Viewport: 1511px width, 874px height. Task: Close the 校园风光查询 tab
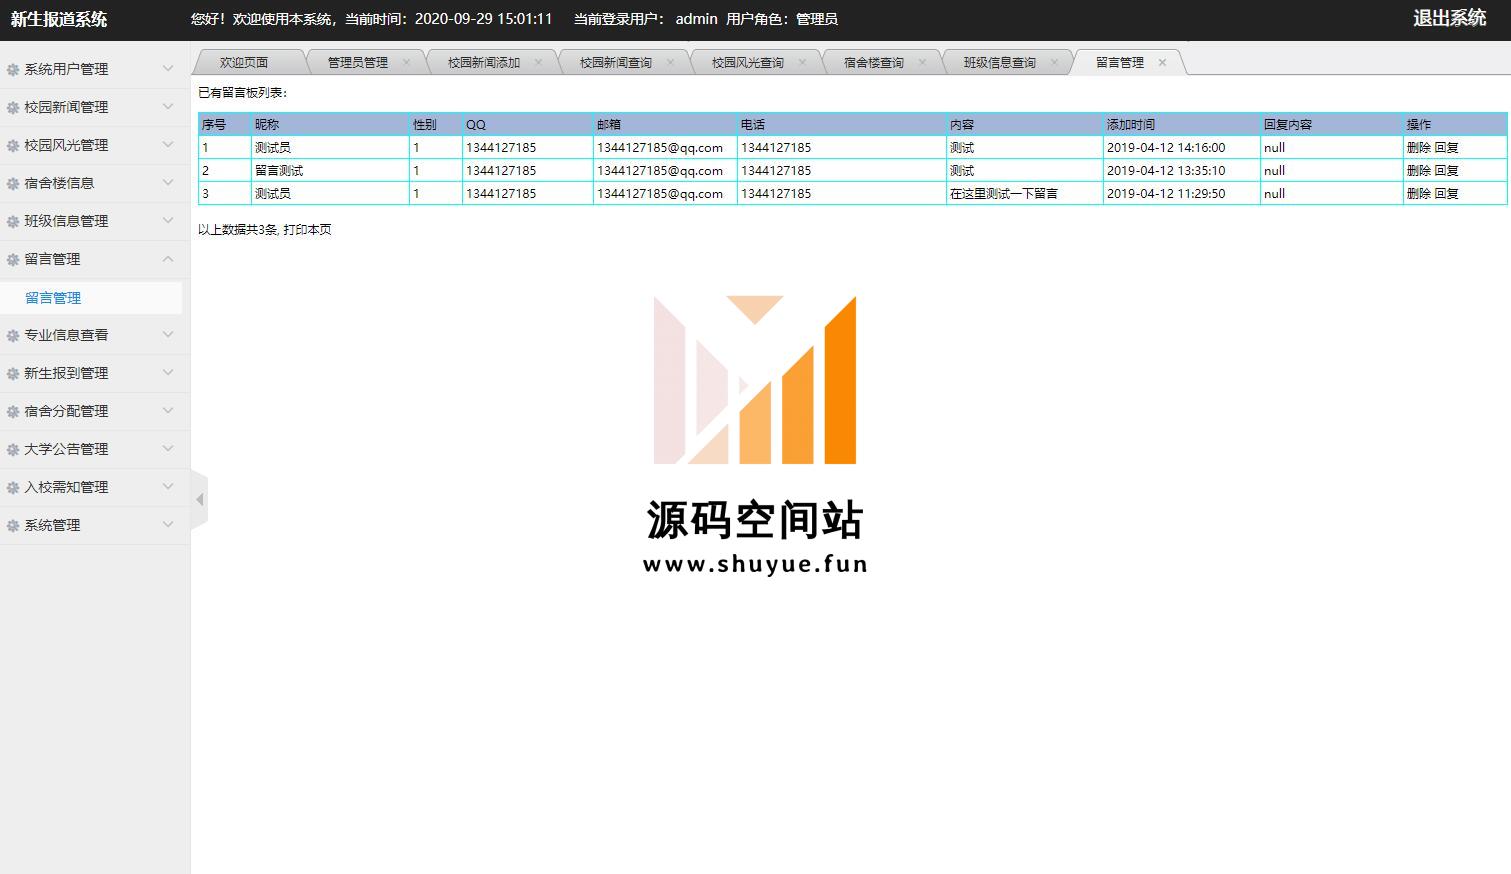point(802,62)
